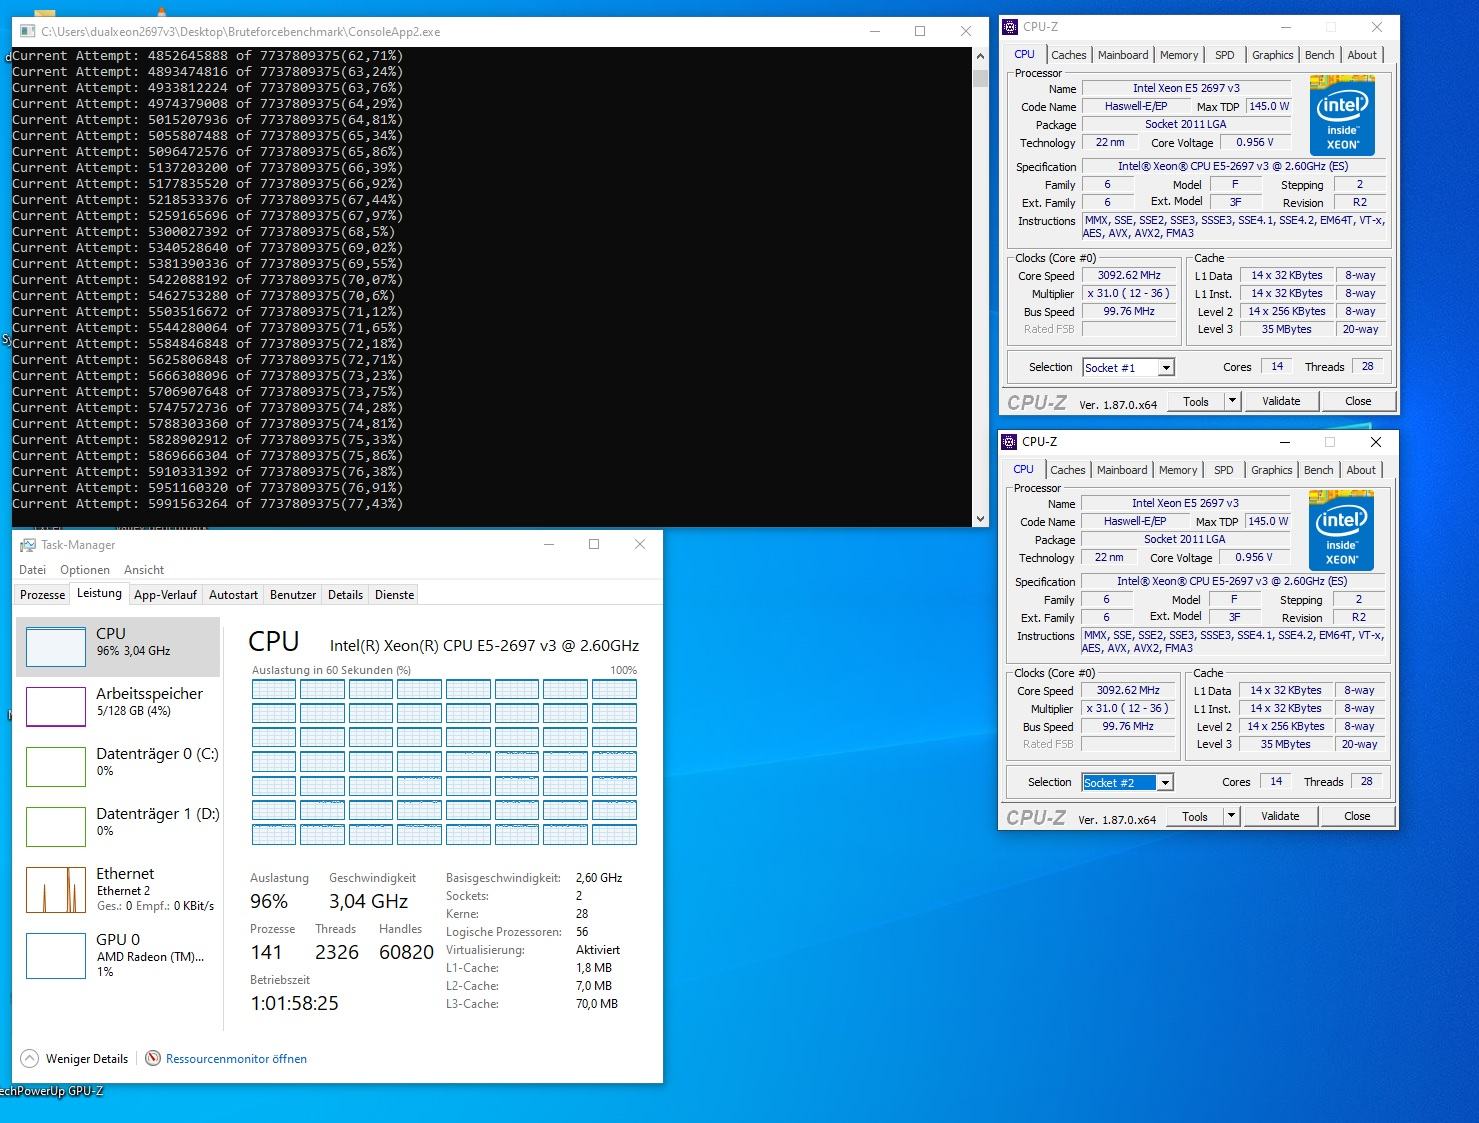Switch to Prozesse tab in Task-Manager
The width and height of the screenshot is (1479, 1123).
(x=42, y=595)
